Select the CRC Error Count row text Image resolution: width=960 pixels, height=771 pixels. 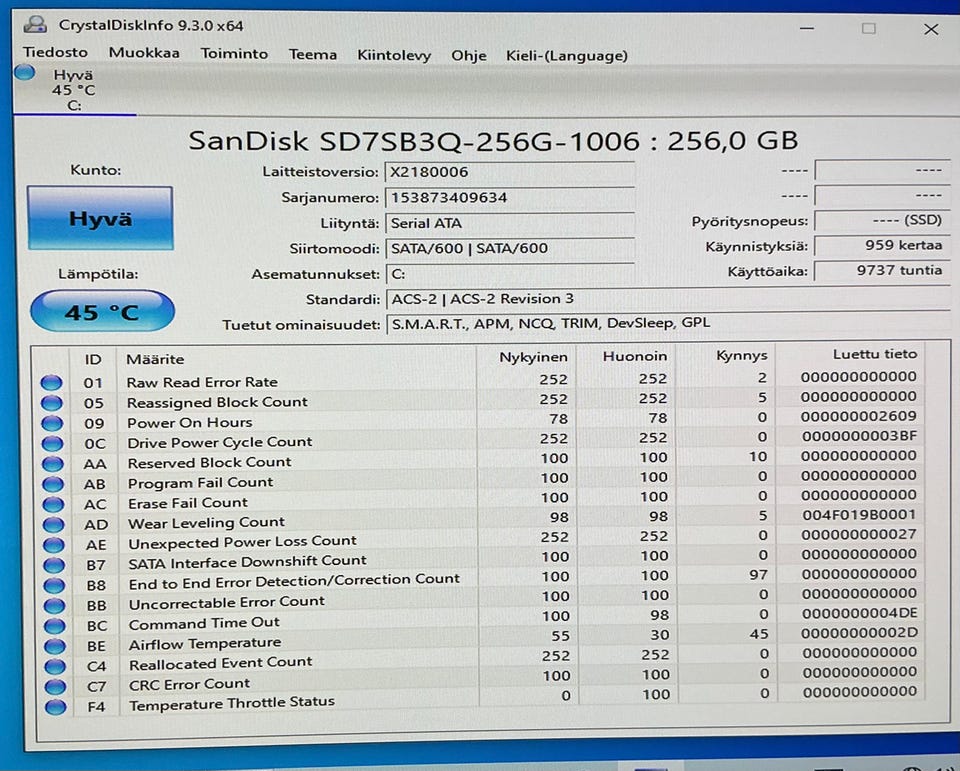tap(190, 684)
